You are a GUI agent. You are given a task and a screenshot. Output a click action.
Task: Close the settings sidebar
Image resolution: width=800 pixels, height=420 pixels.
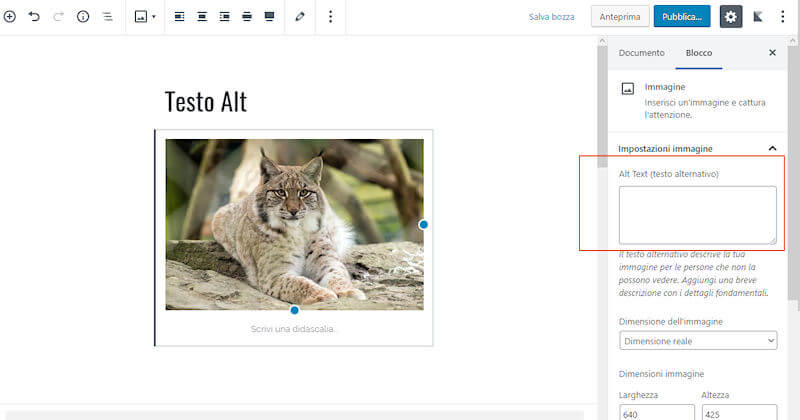tap(772, 53)
